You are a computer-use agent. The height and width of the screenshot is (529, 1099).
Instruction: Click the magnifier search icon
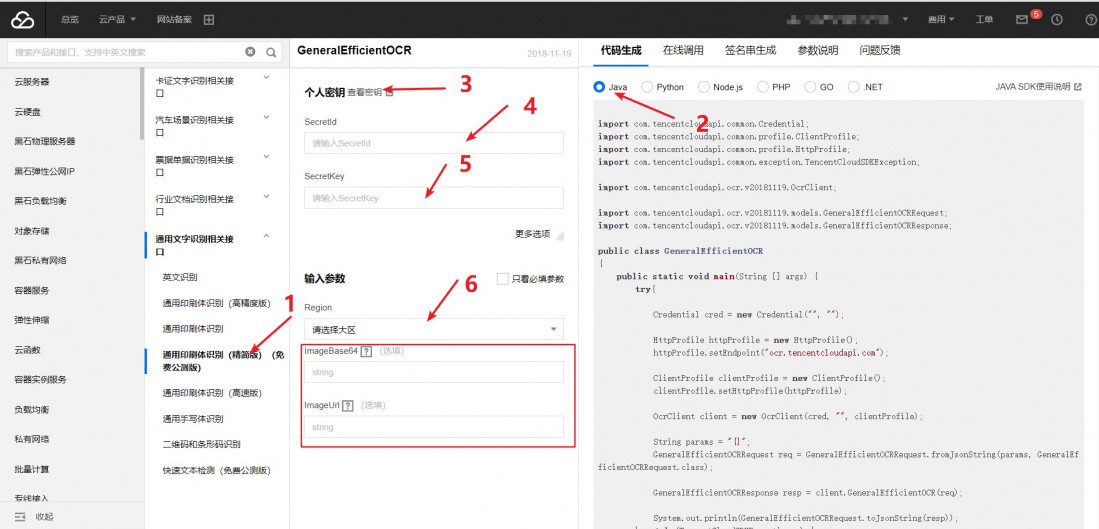pyautogui.click(x=272, y=52)
